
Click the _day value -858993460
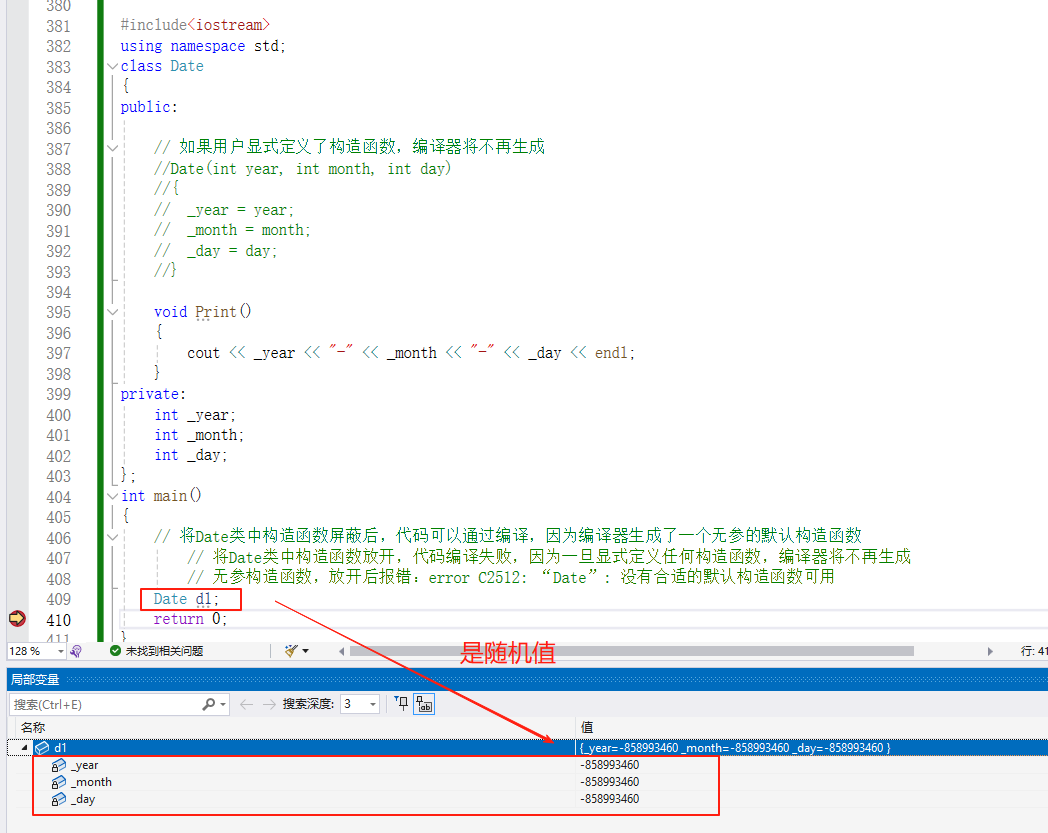click(610, 799)
